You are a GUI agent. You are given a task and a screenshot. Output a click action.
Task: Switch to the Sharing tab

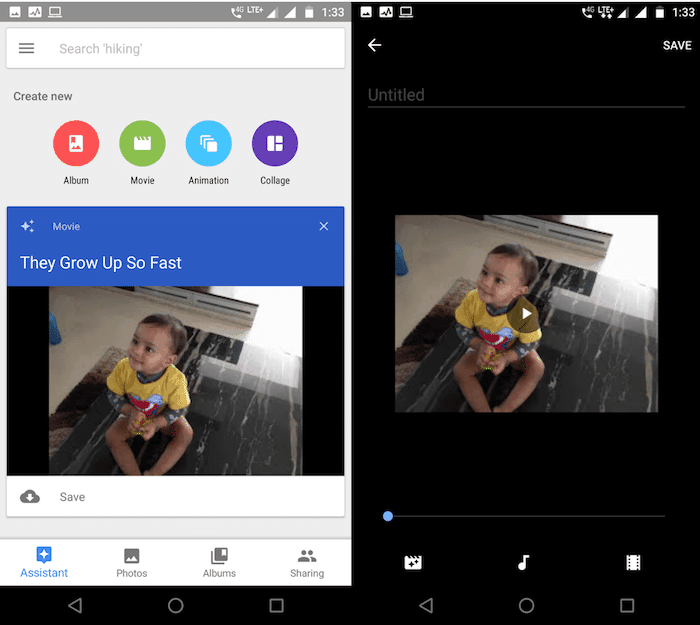(x=307, y=562)
